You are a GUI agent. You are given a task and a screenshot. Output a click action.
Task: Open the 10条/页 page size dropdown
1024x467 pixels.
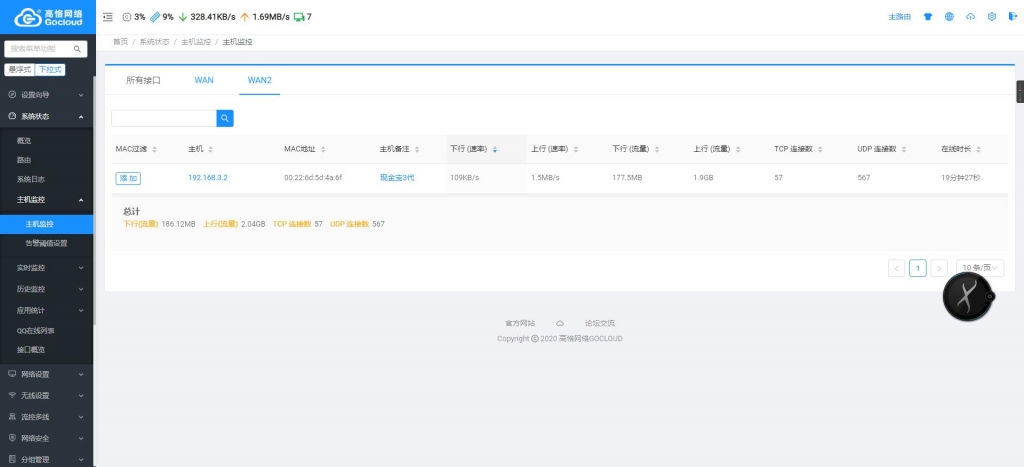tap(980, 268)
